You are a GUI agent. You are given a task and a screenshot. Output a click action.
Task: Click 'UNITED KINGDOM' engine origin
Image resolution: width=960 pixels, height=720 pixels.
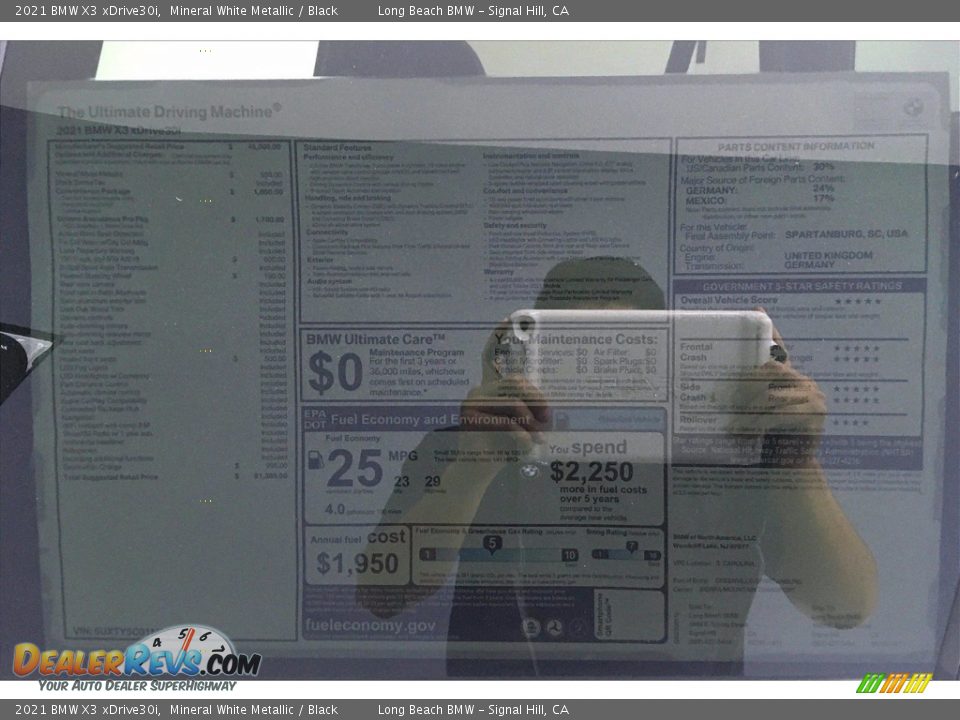(828, 255)
